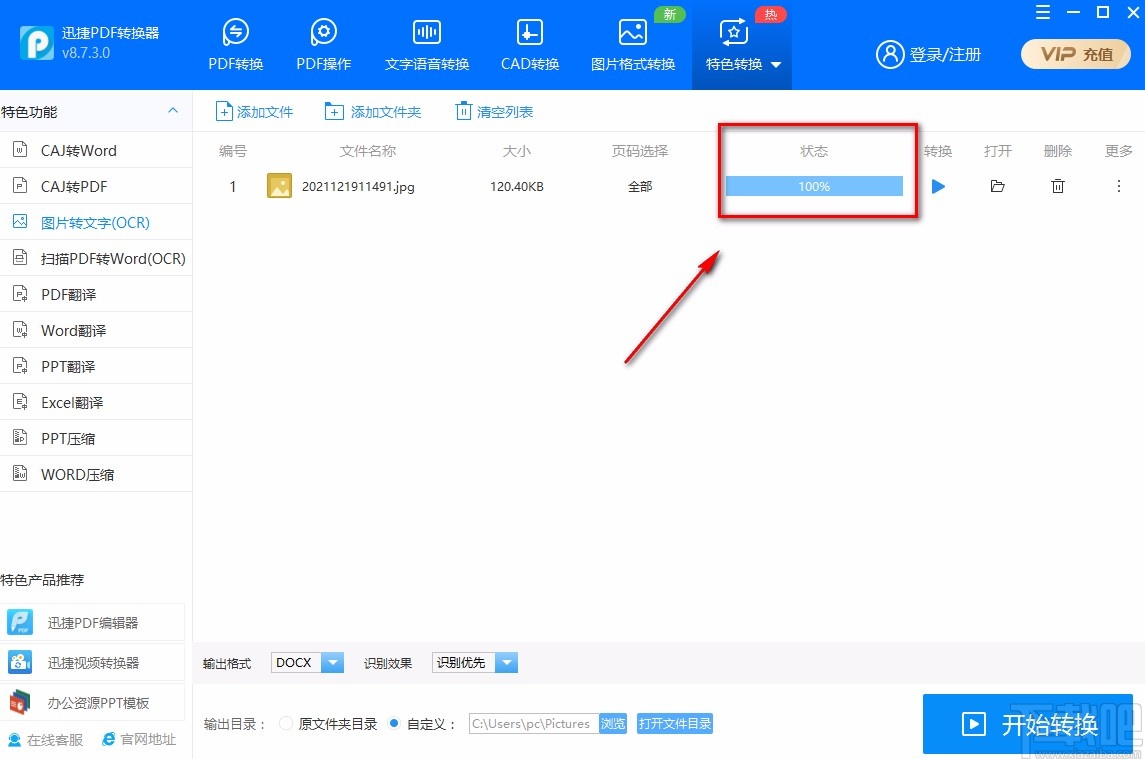1145x759 pixels.
Task: Collapse the 特色功能 sidebar section
Action: coord(172,111)
